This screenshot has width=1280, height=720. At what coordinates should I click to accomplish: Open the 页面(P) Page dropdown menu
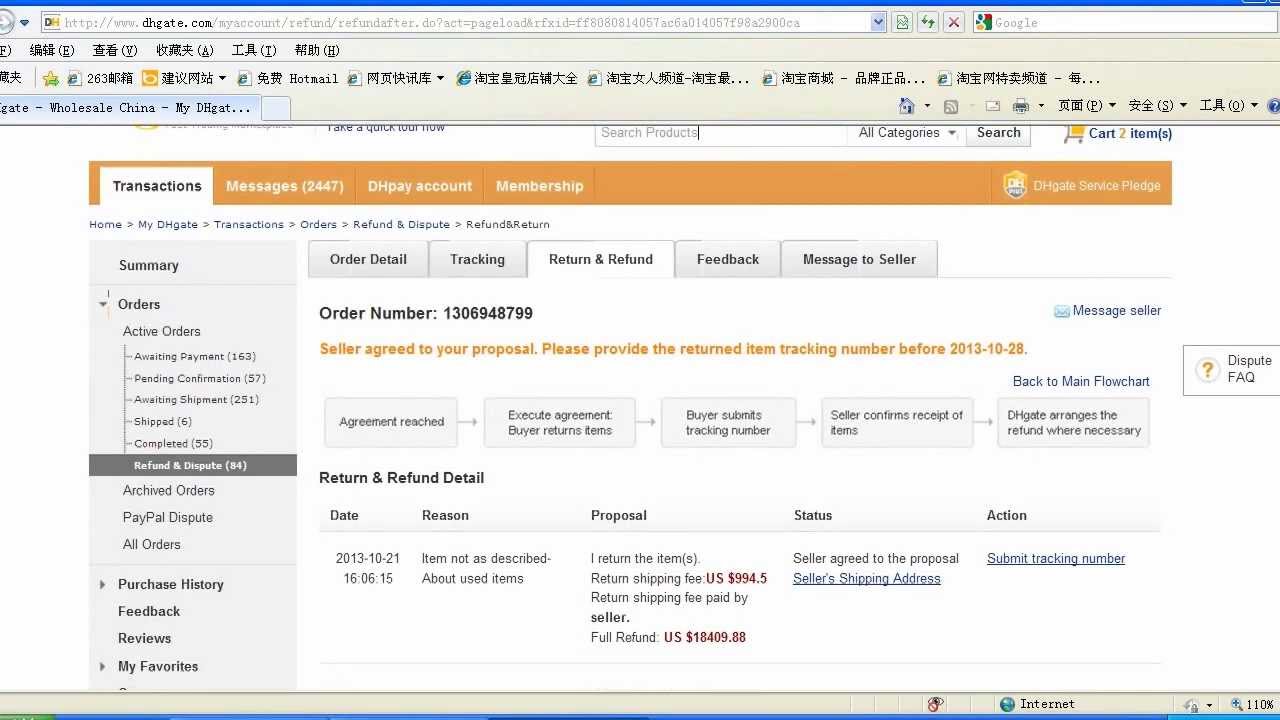click(x=1085, y=106)
